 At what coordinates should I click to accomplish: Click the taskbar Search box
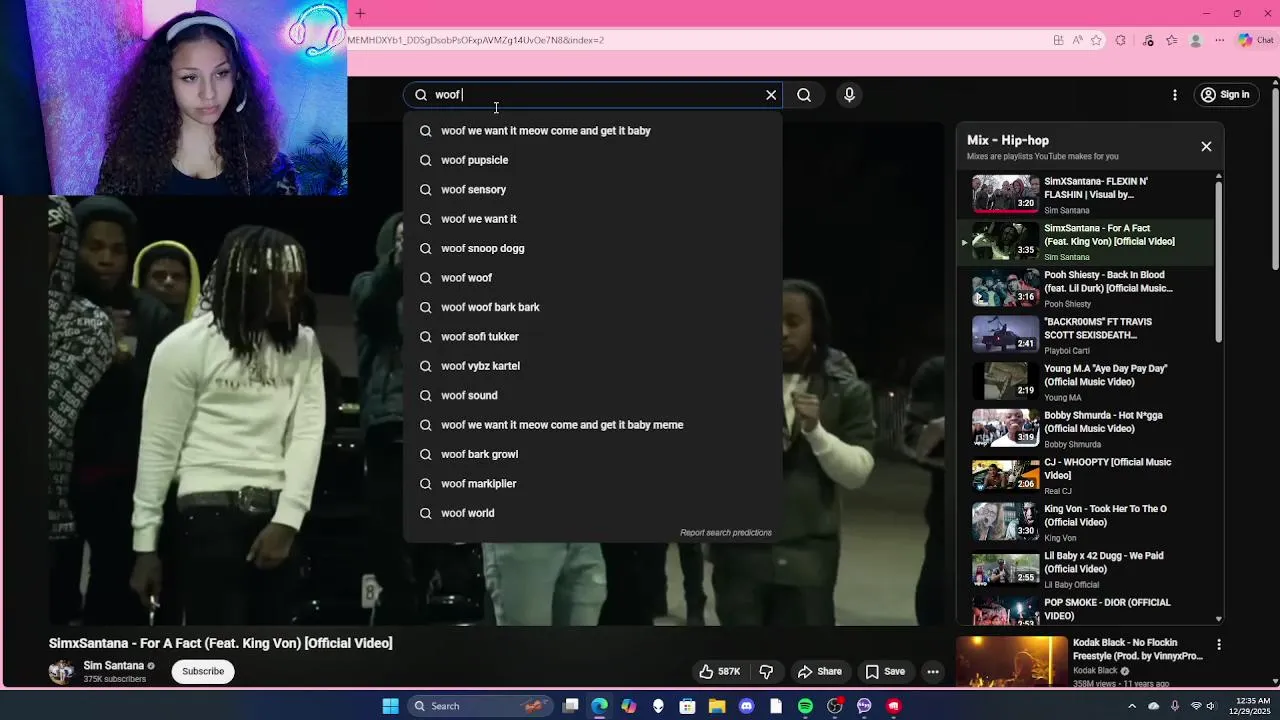click(480, 706)
